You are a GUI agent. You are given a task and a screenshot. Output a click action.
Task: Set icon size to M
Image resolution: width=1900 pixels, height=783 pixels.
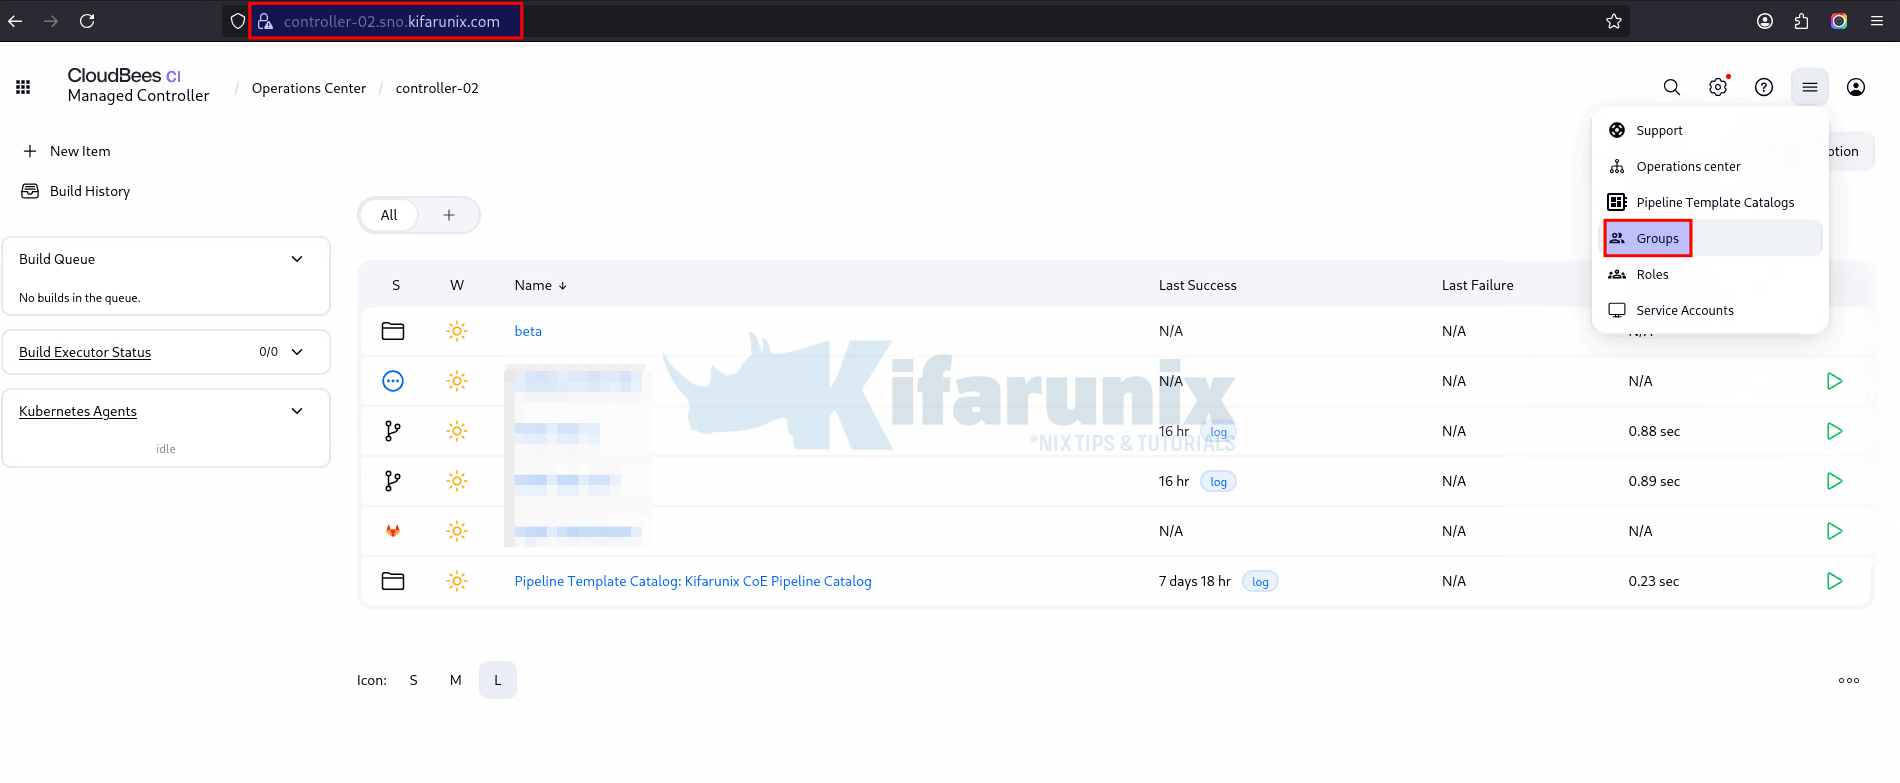[x=455, y=680]
